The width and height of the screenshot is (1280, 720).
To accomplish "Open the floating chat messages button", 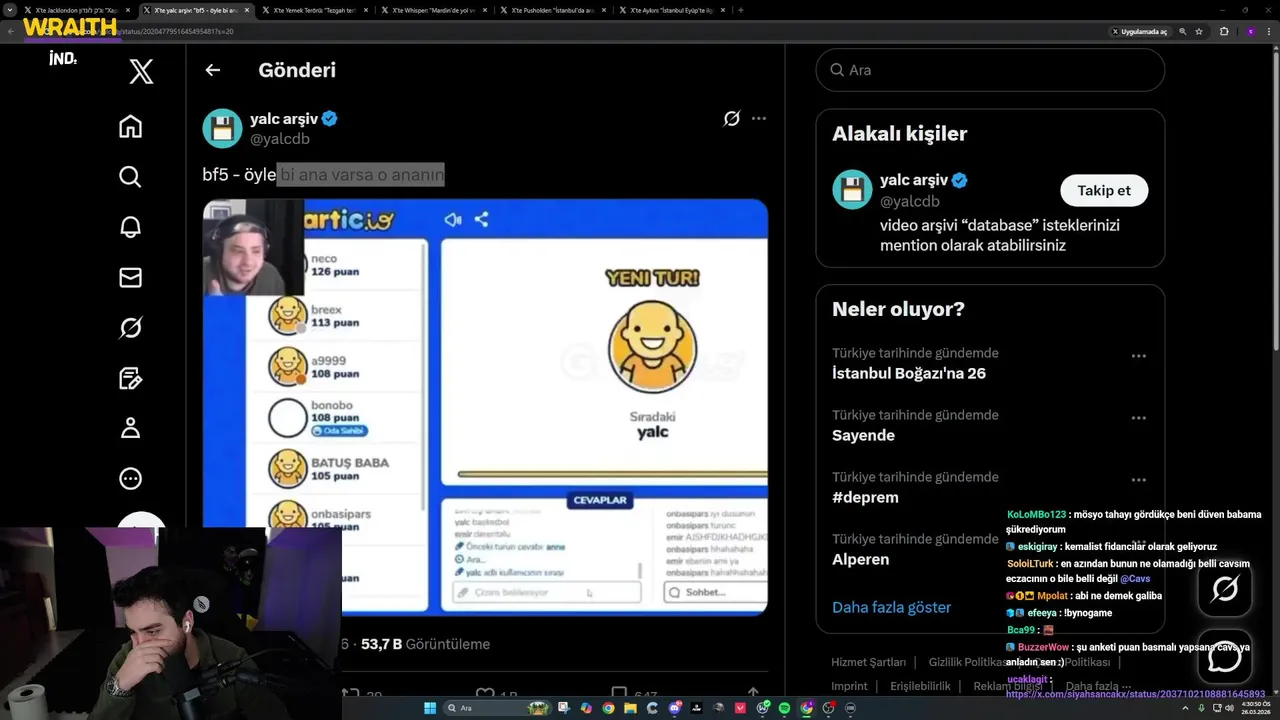I will click(1225, 657).
